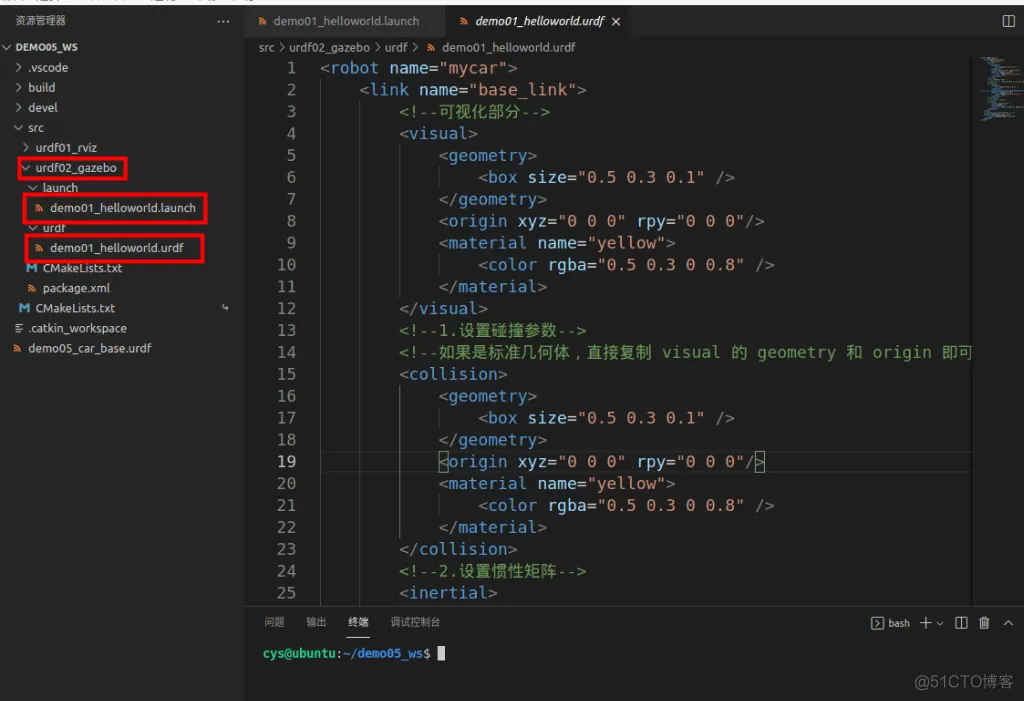Select the demo01_helloworld.urdf editor tab
This screenshot has height=701, width=1024.
point(539,22)
